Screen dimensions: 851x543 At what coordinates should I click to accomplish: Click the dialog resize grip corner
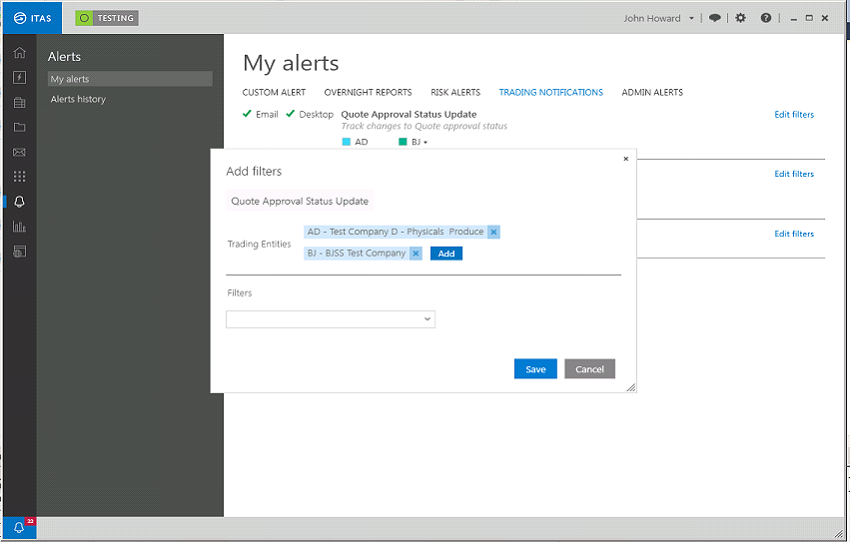click(x=631, y=387)
